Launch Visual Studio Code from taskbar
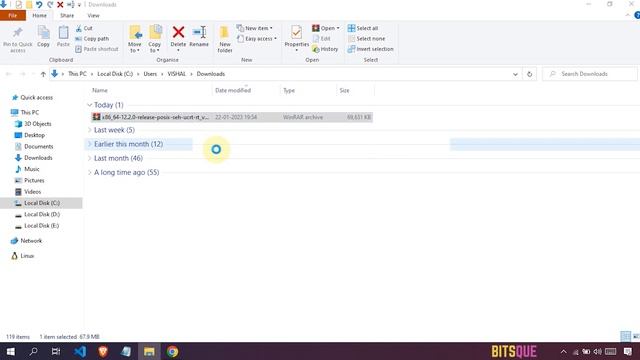This screenshot has height=360, width=640. [80, 351]
